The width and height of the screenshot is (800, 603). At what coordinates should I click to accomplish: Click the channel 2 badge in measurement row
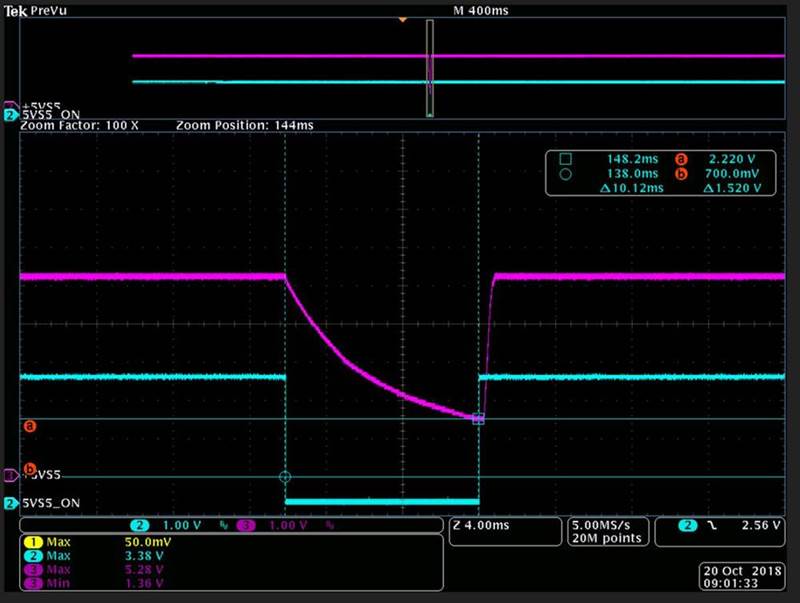pos(34,556)
